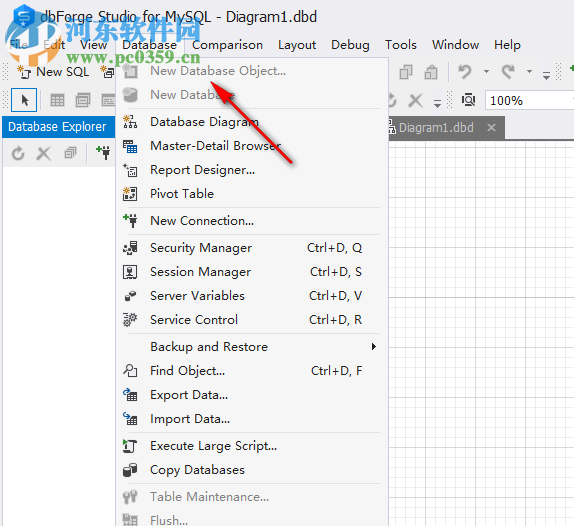The width and height of the screenshot is (574, 526).
Task: Select Import Data... from menu
Action: [x=251, y=419]
